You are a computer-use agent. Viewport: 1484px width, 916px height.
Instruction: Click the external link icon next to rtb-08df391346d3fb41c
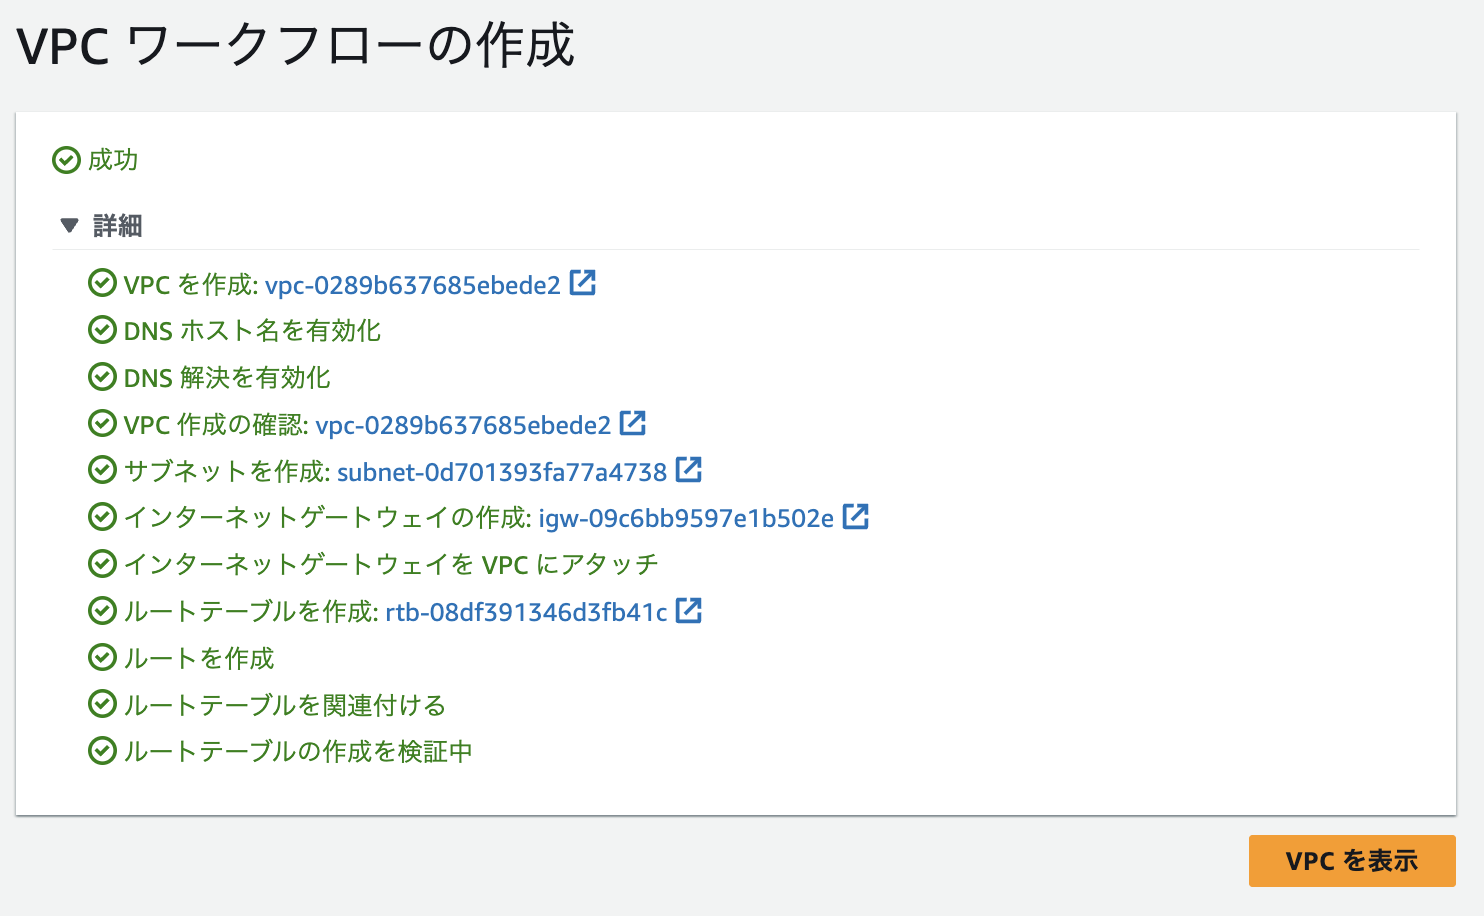click(x=689, y=610)
